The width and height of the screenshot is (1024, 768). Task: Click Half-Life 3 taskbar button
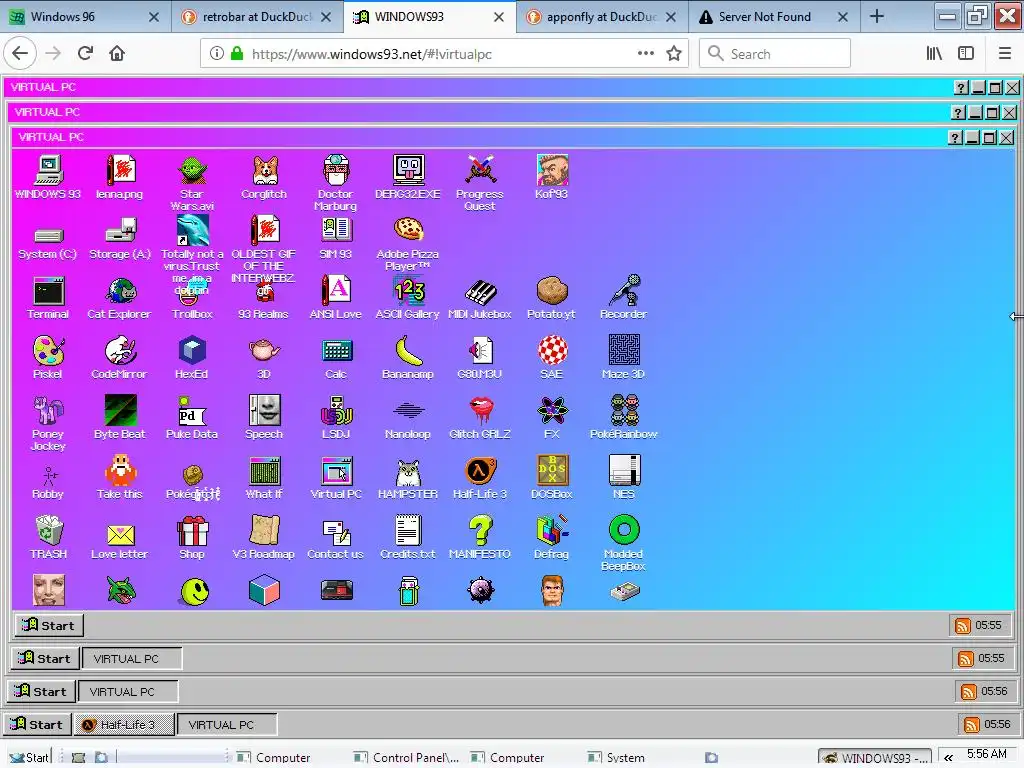[x=124, y=724]
